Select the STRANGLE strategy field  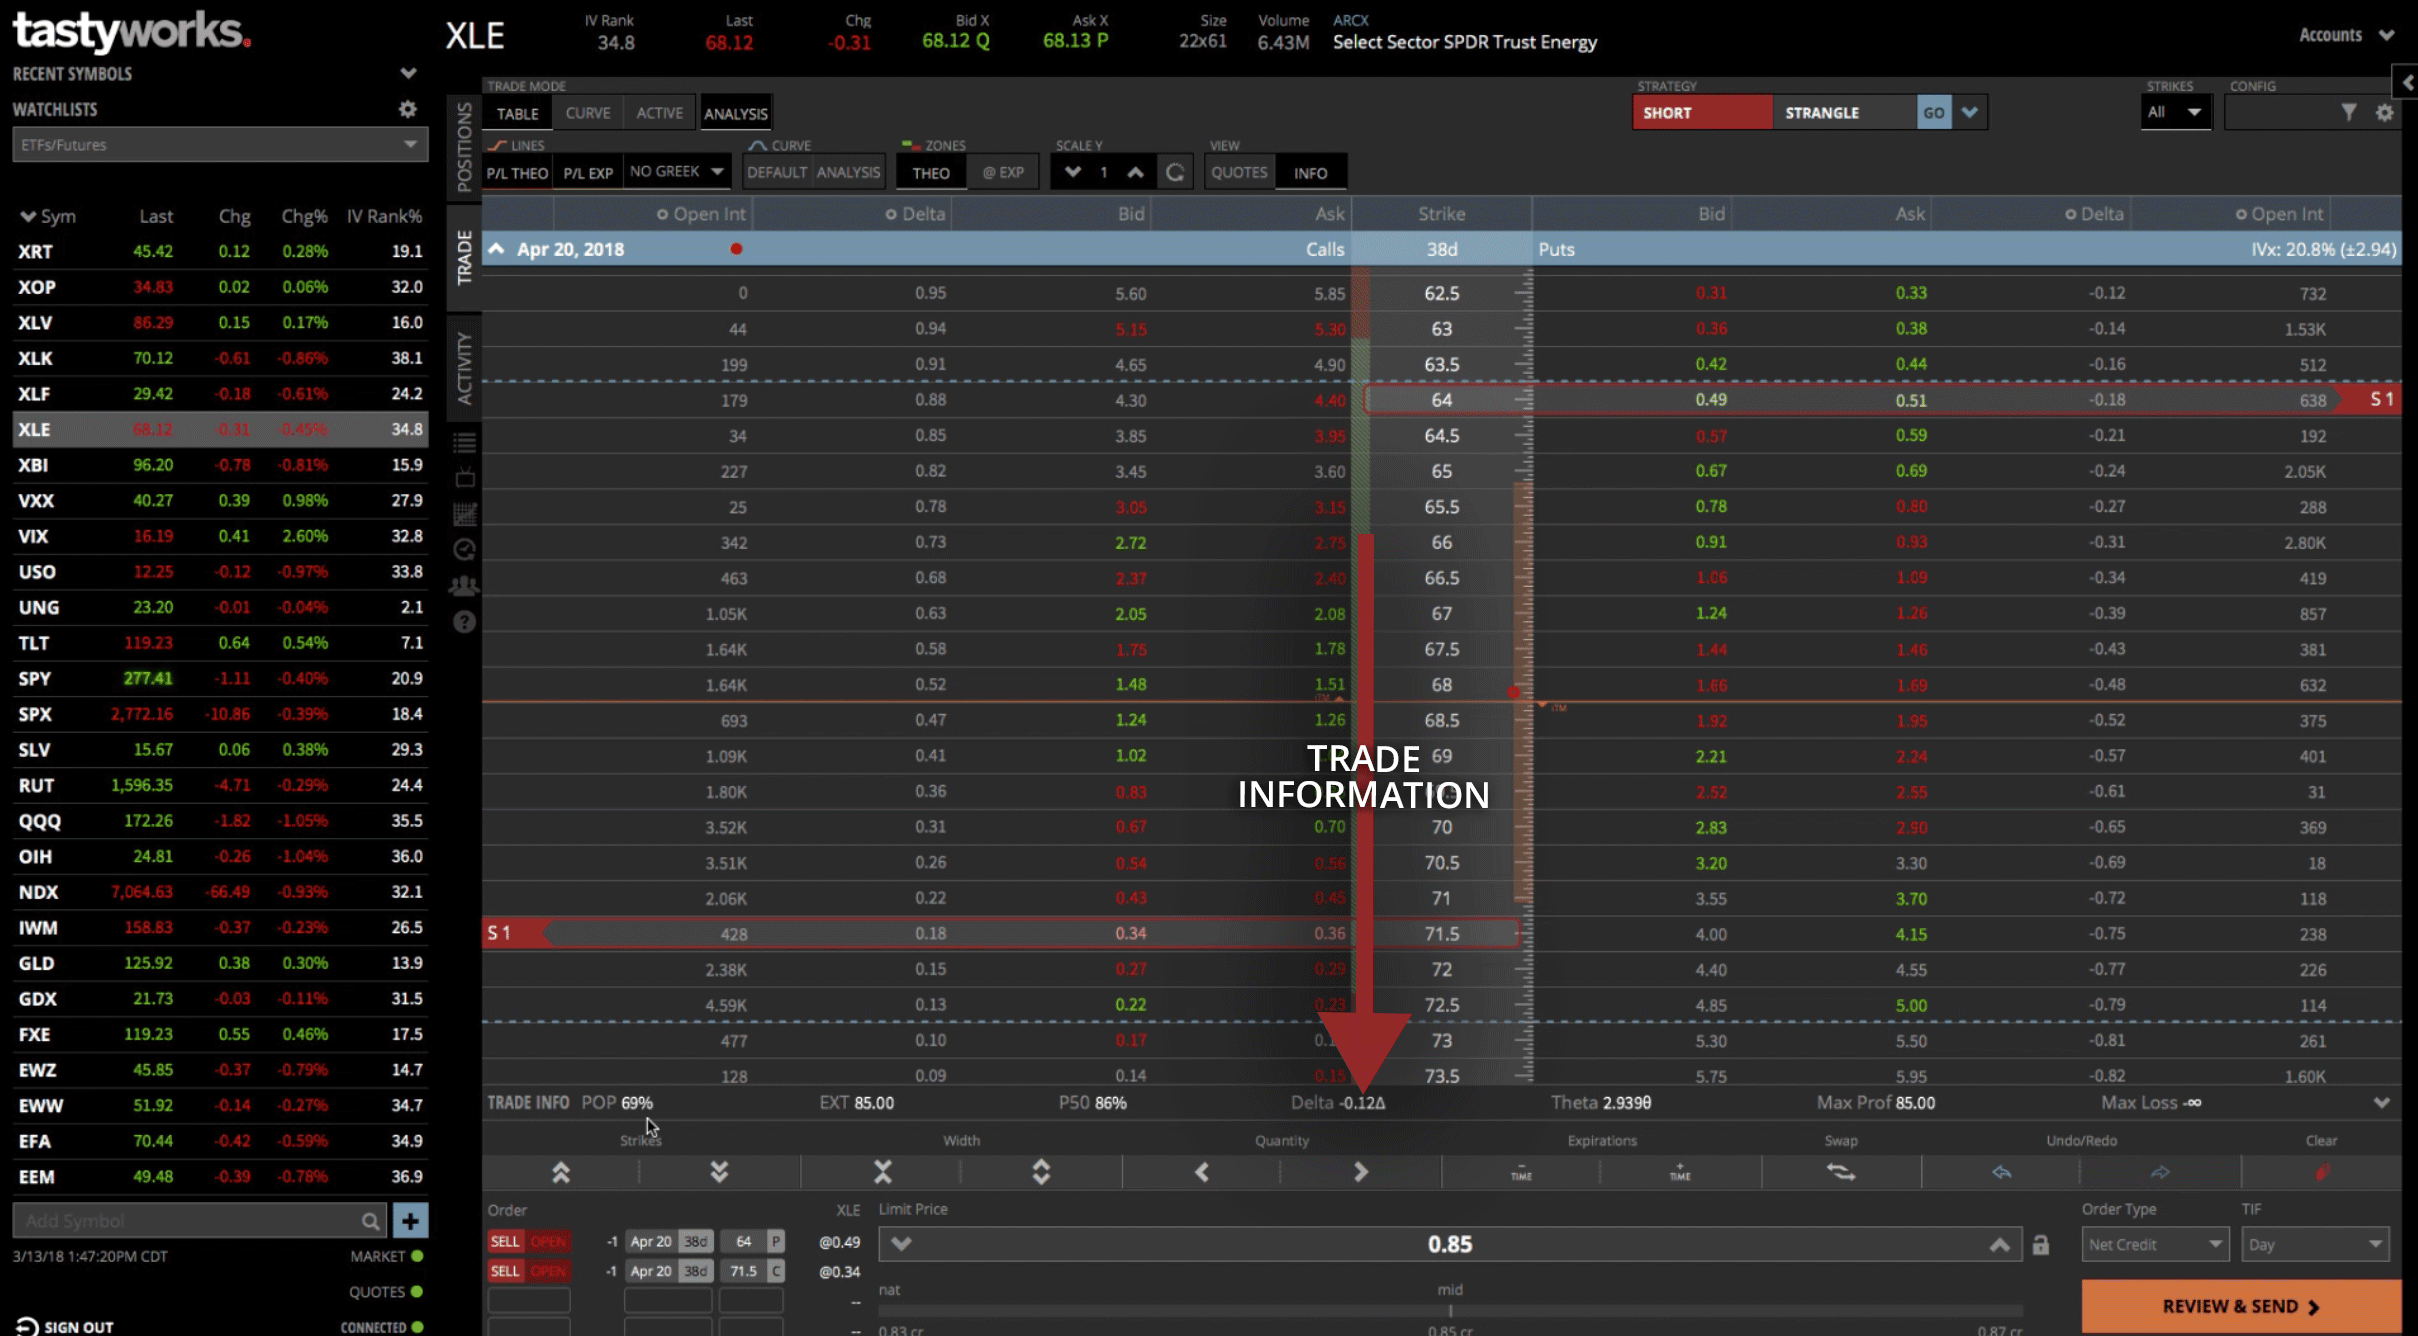[1845, 113]
